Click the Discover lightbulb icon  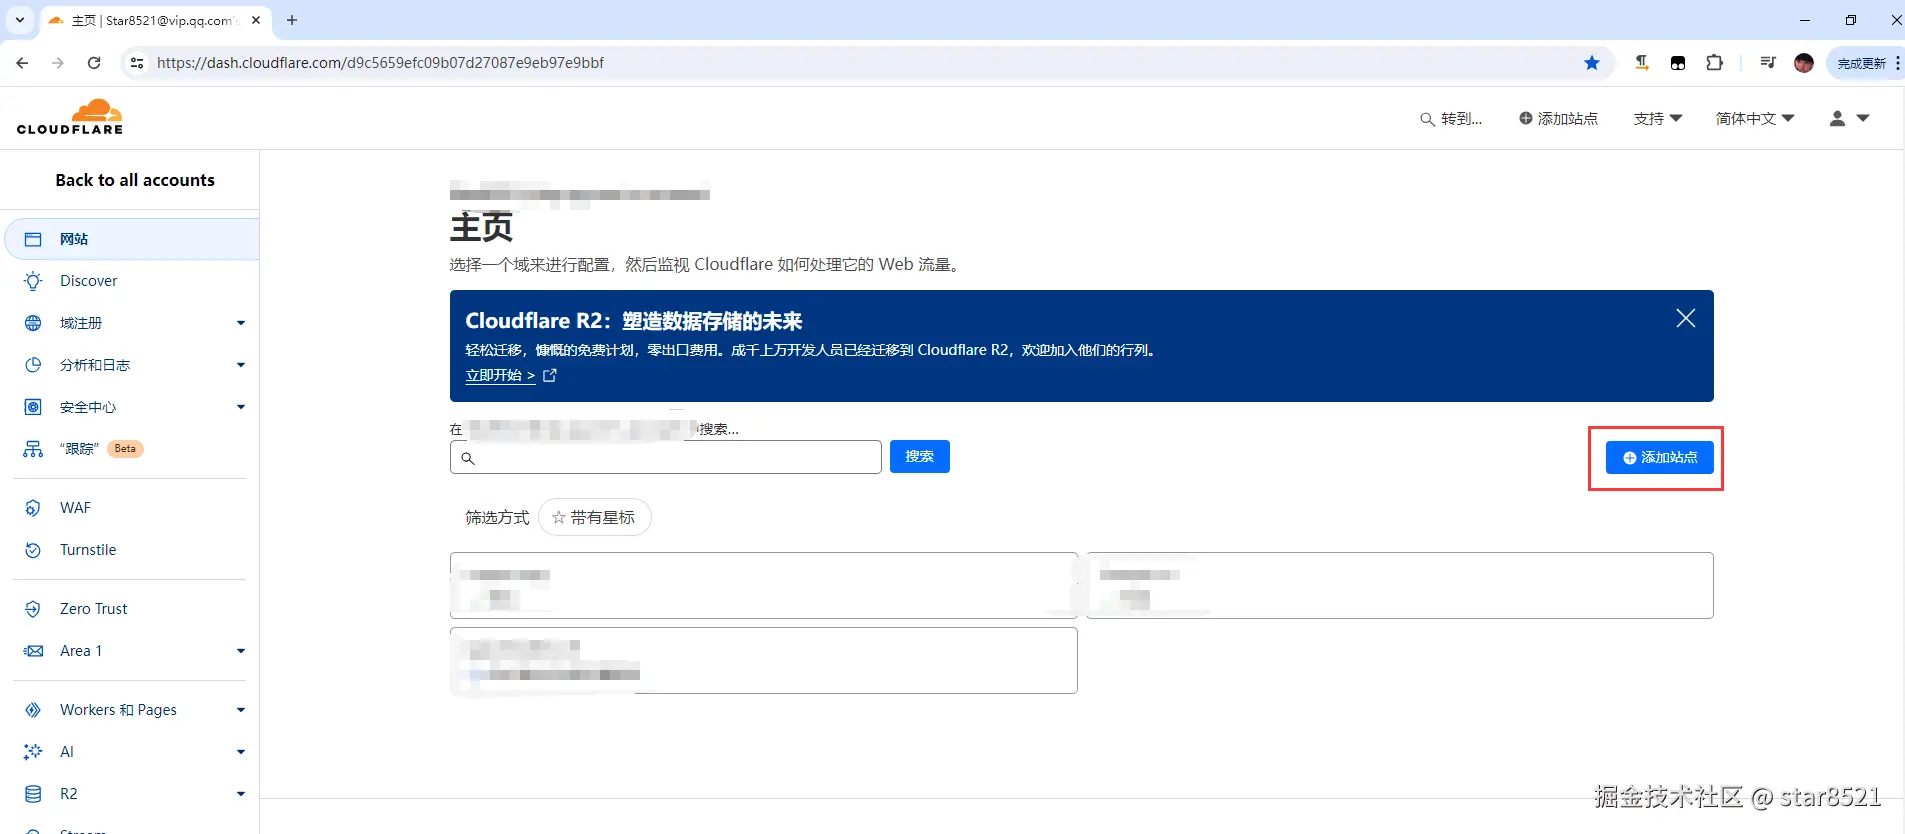pyautogui.click(x=33, y=281)
